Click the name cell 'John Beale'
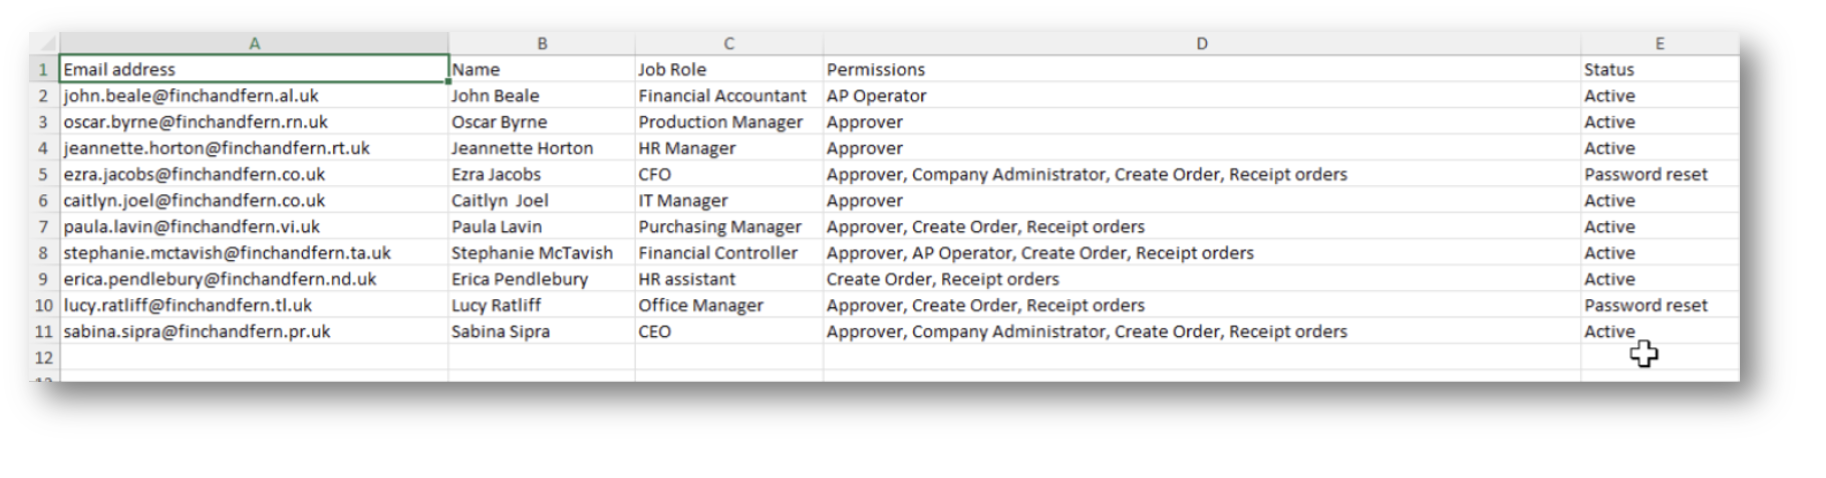The image size is (1826, 478). (x=541, y=96)
